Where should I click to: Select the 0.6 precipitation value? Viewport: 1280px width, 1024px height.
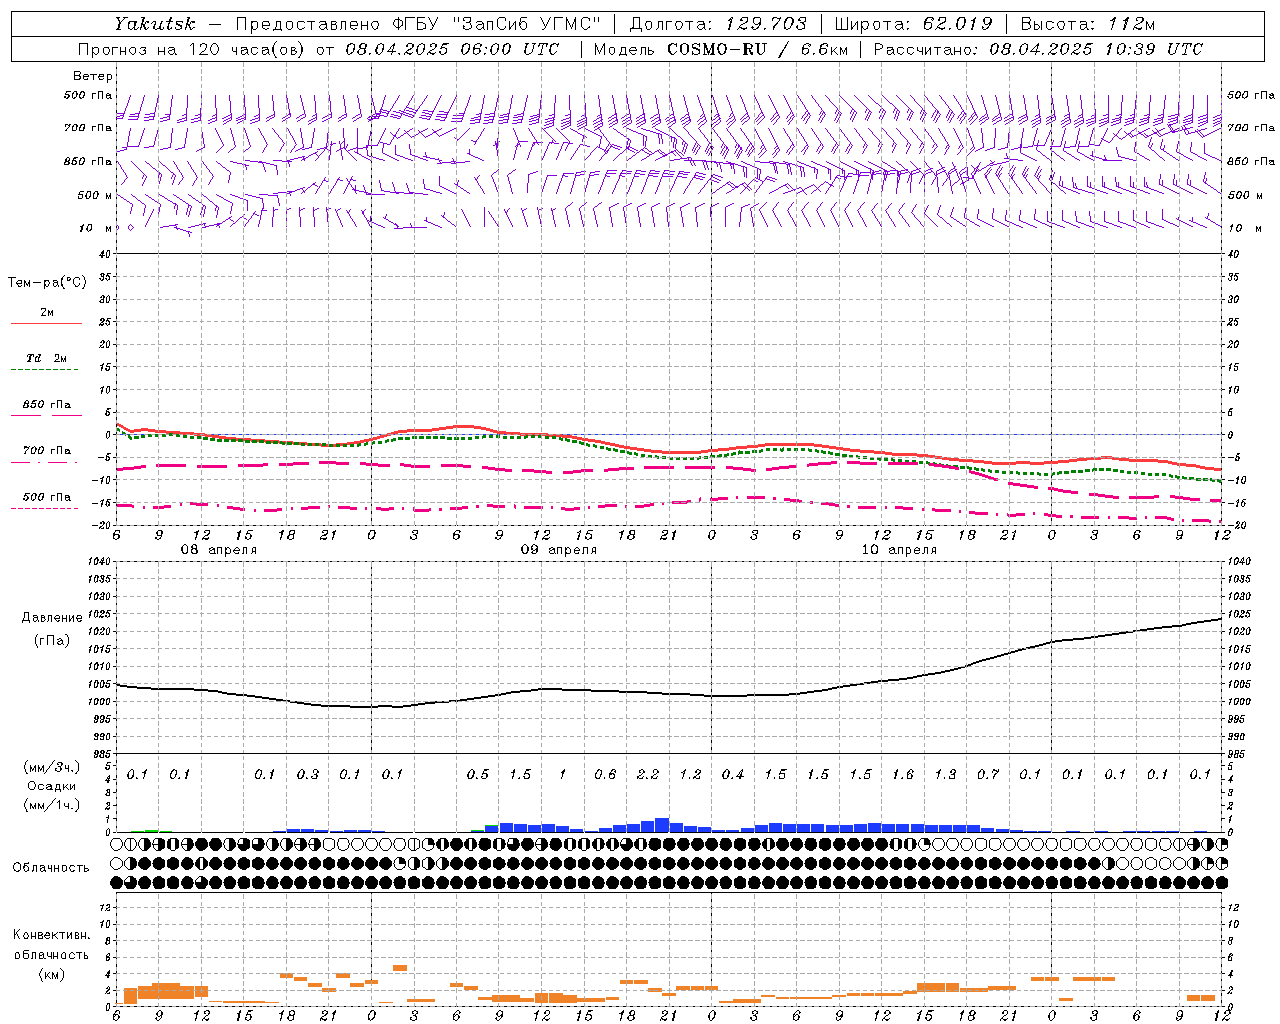click(x=605, y=775)
